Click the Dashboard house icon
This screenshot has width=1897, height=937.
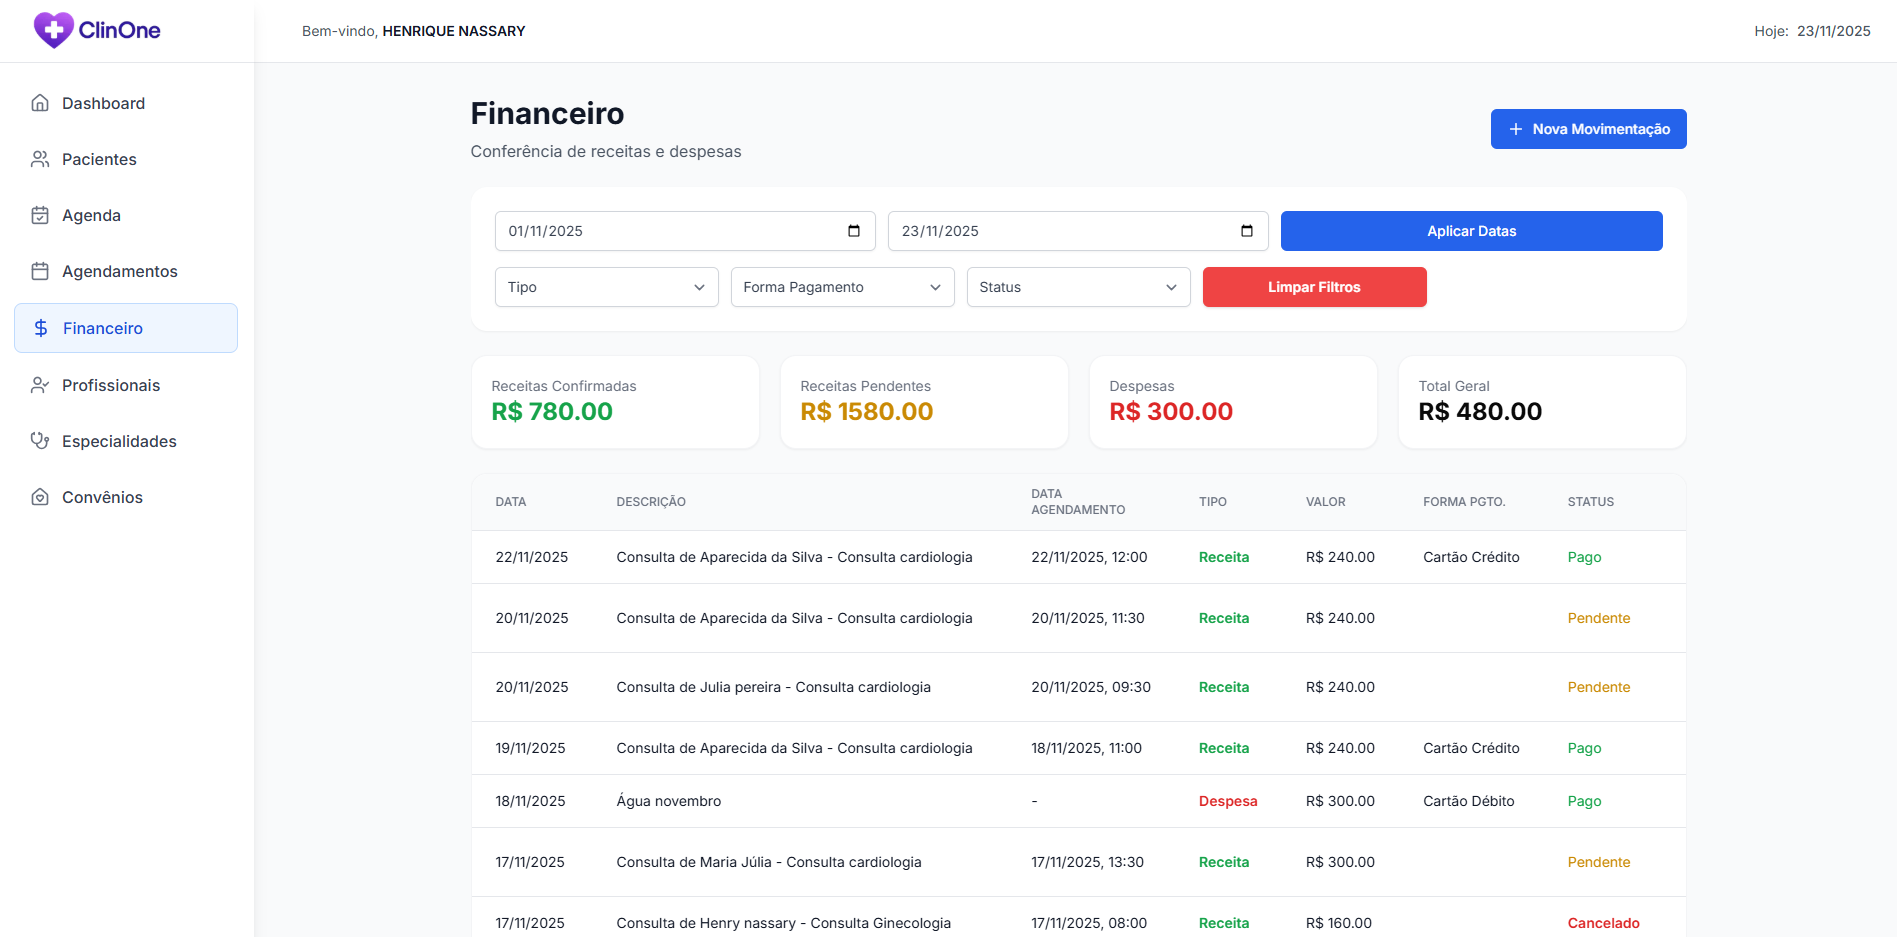point(40,103)
